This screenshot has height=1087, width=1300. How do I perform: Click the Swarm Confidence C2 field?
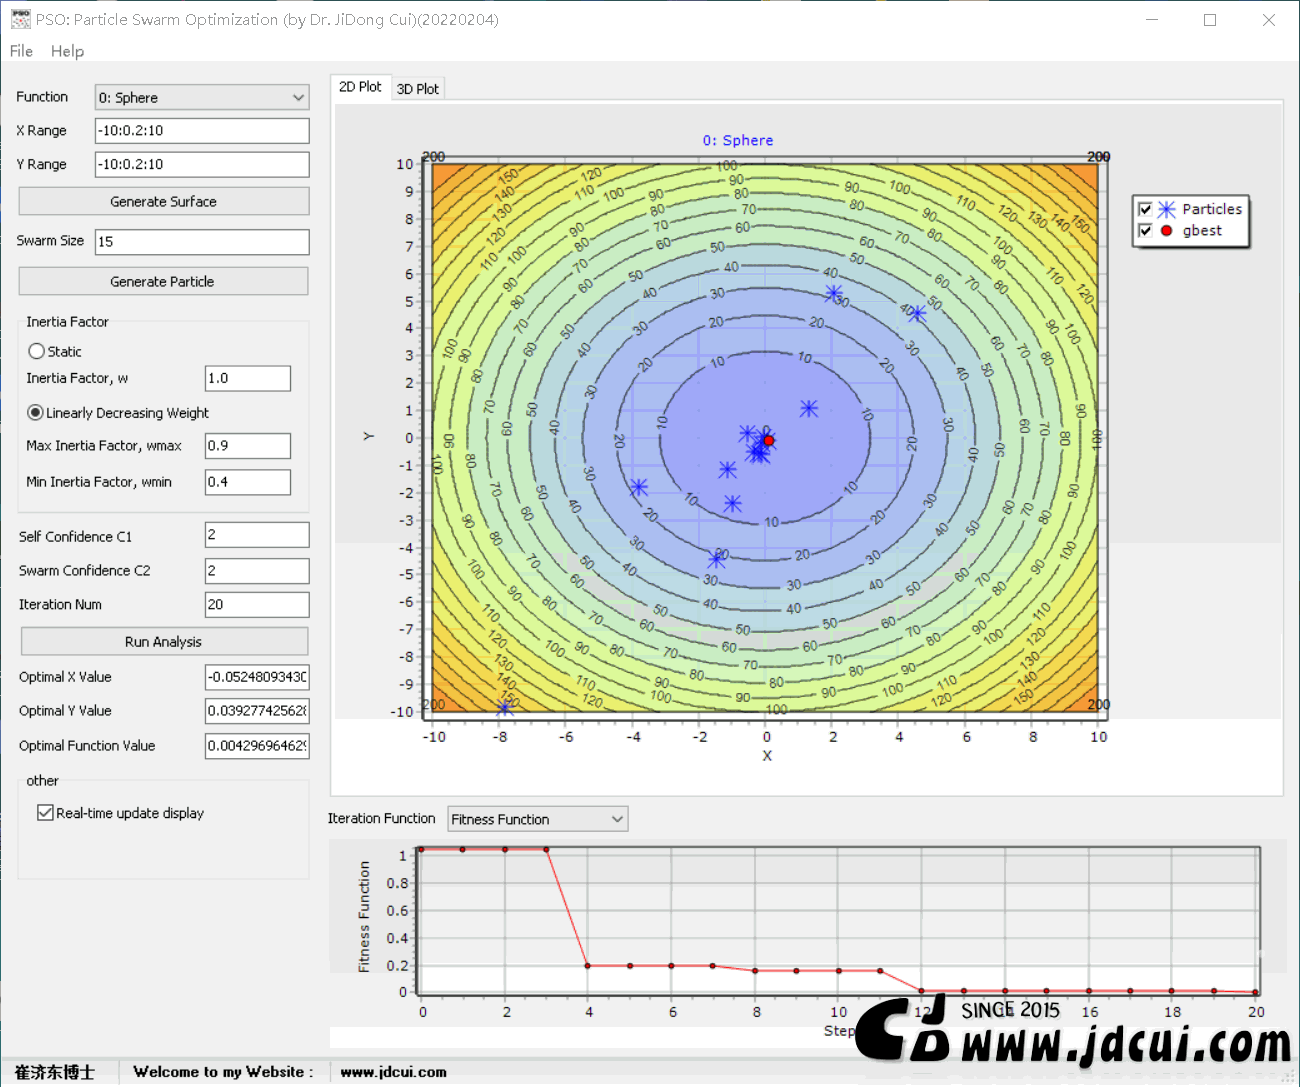[257, 571]
